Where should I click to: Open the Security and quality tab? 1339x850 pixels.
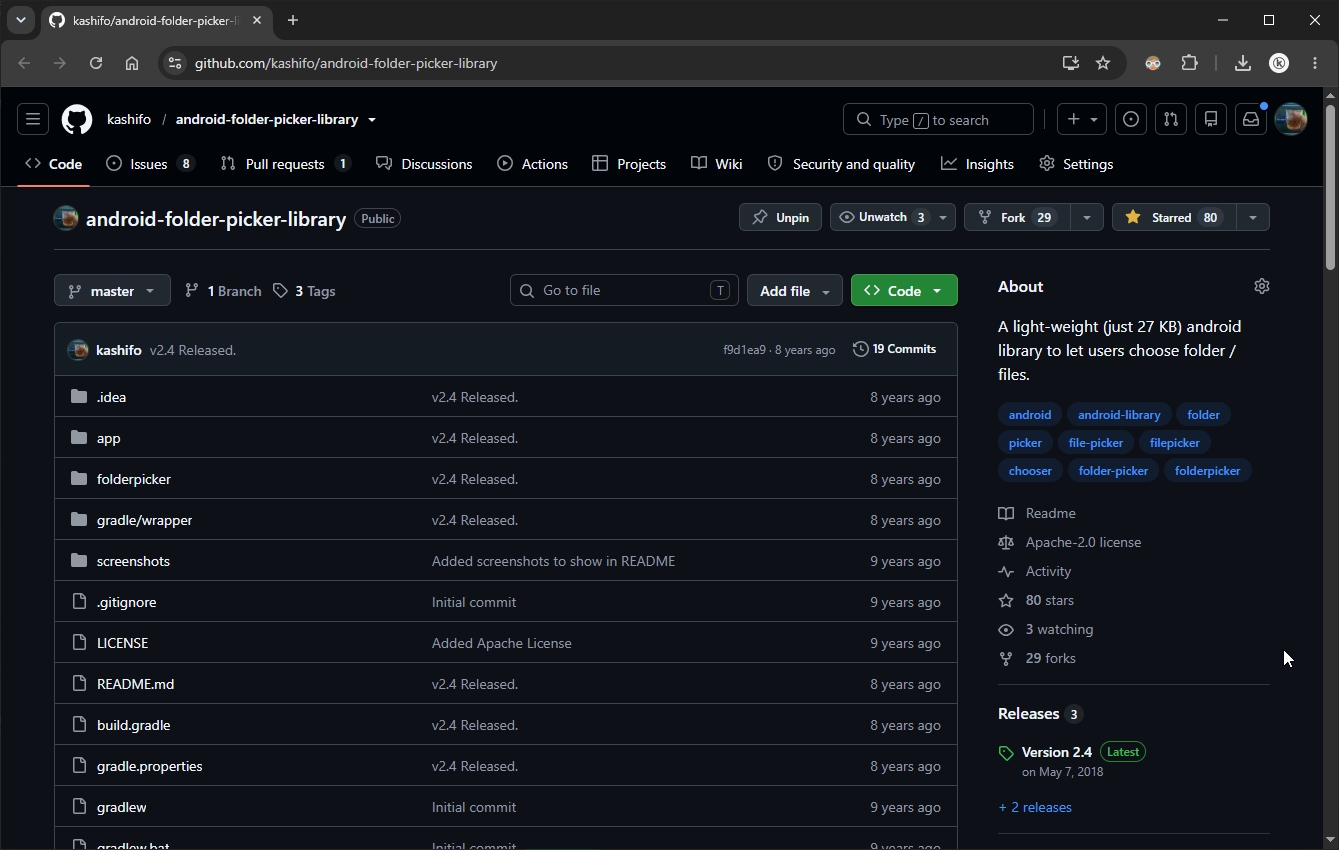click(841, 164)
